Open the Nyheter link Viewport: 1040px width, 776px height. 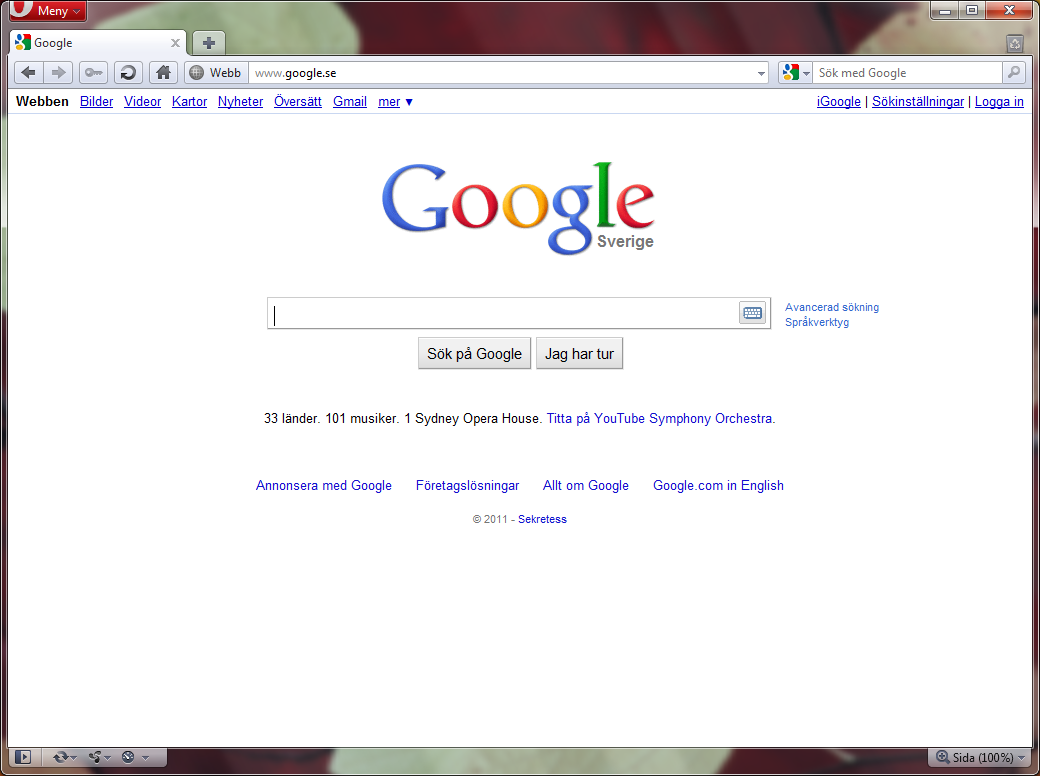point(240,101)
